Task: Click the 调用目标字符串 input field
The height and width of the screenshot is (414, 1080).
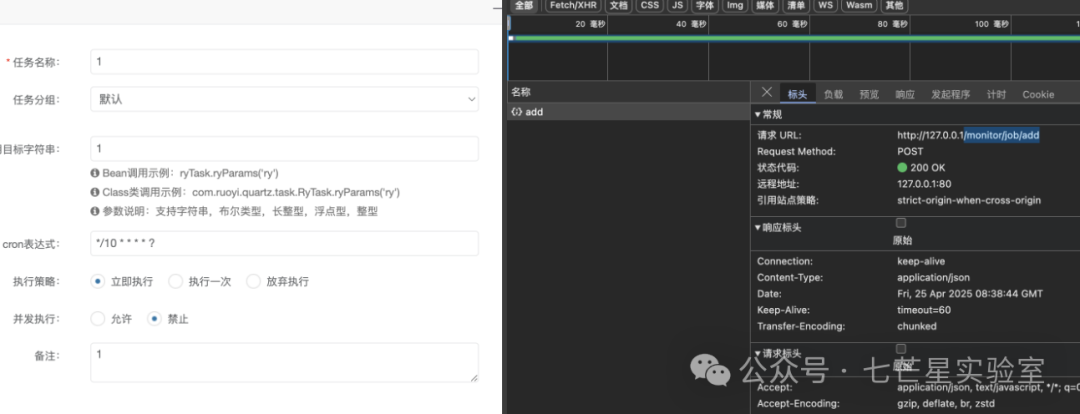Action: click(x=284, y=149)
